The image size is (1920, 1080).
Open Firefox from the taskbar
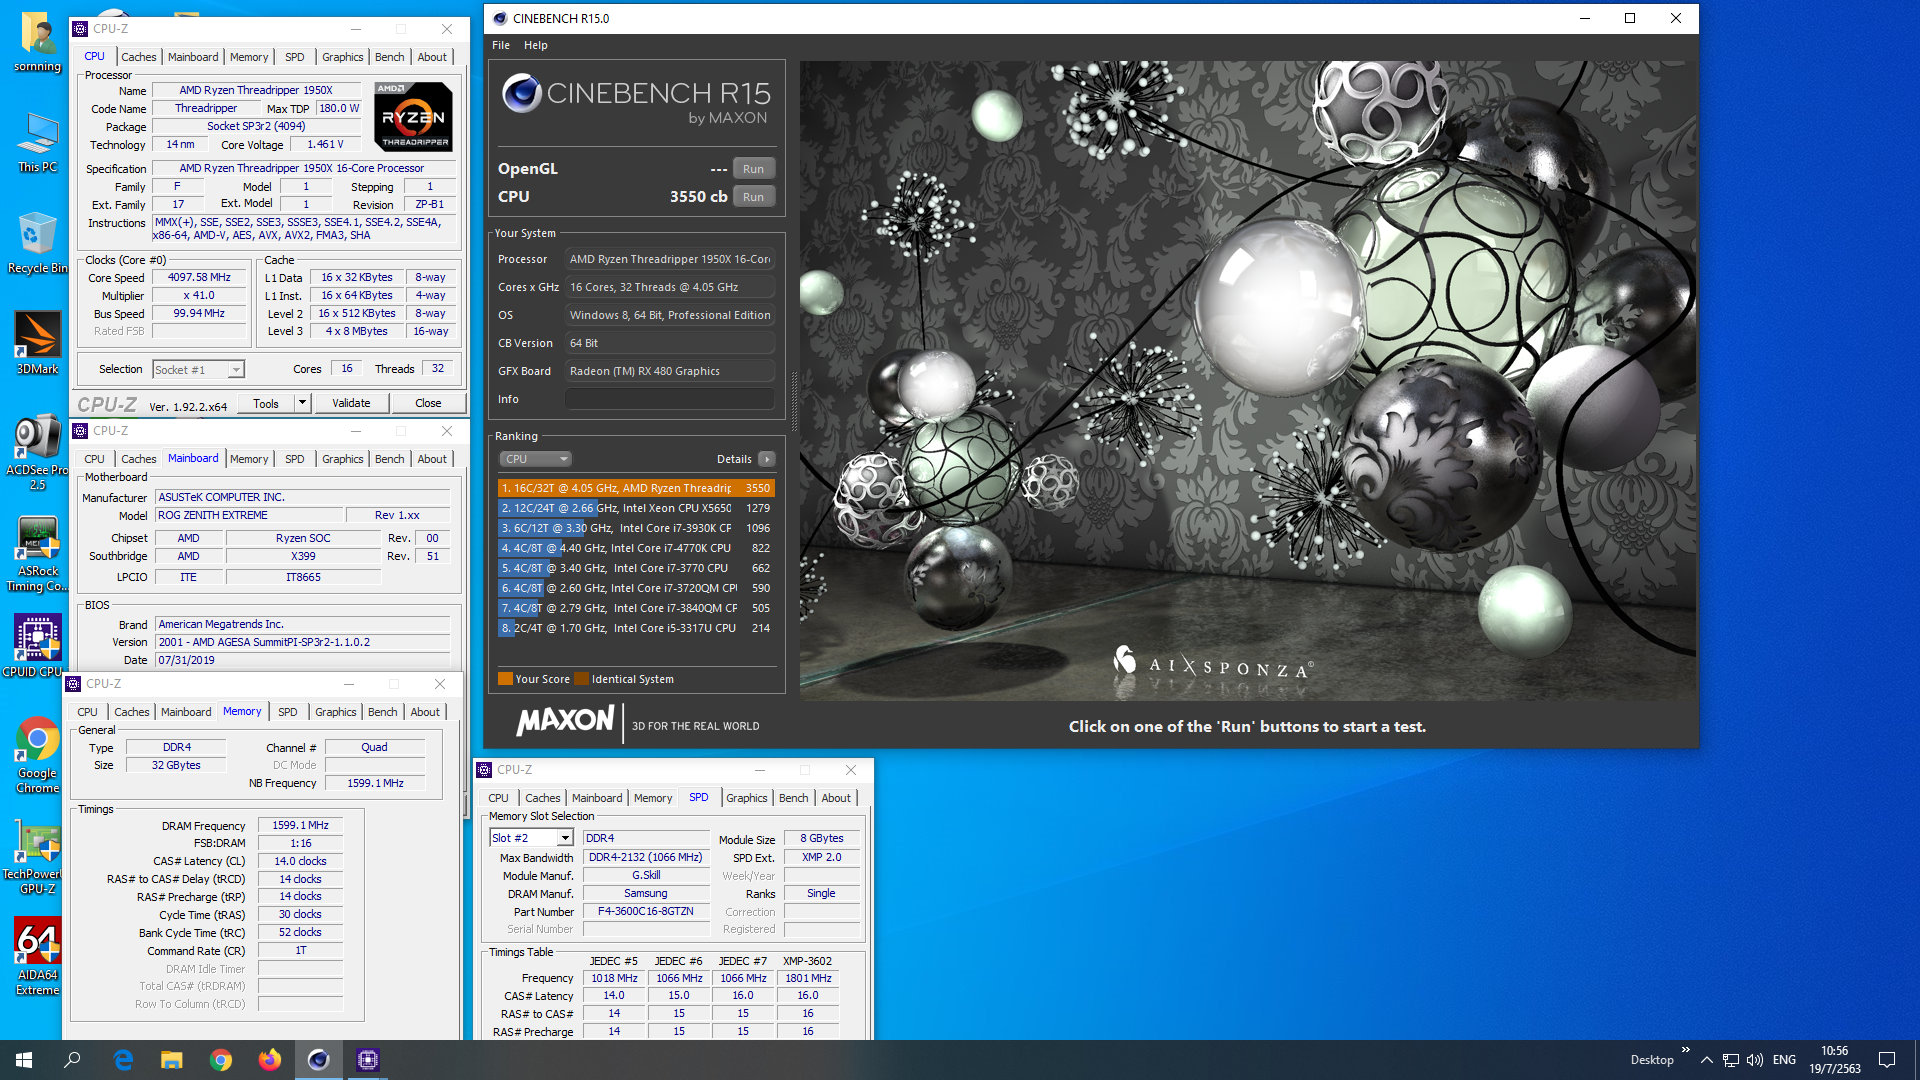(x=270, y=1060)
